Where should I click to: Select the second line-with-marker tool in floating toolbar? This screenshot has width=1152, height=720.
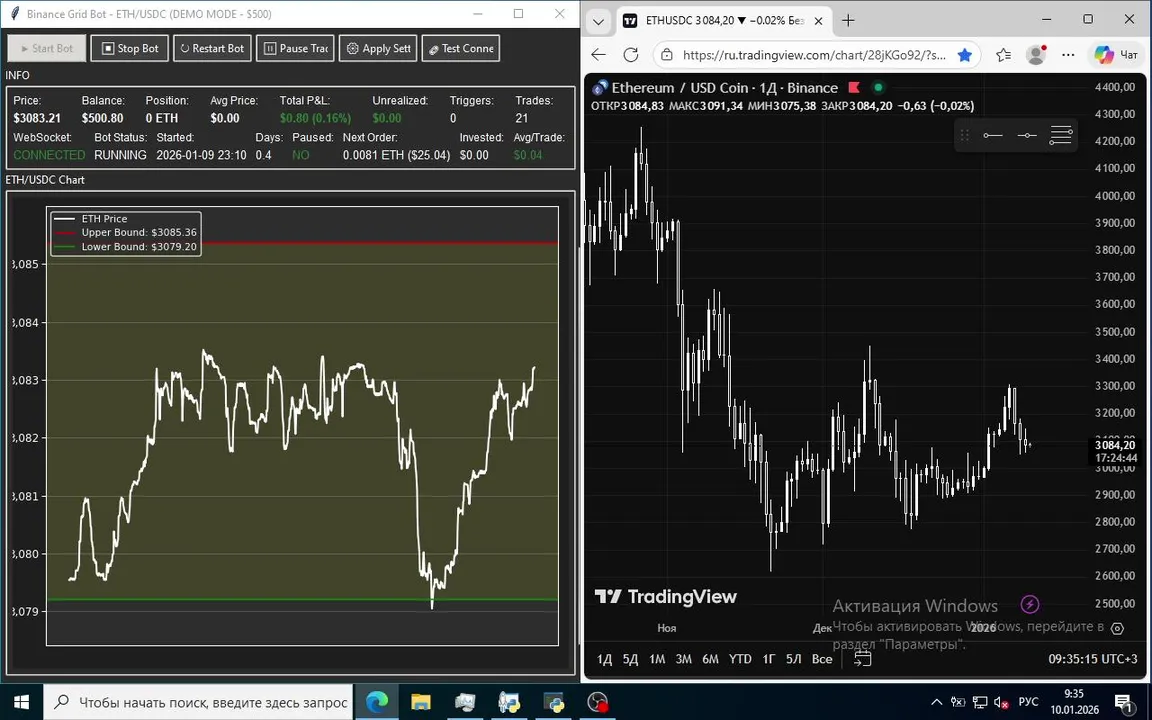click(1027, 135)
